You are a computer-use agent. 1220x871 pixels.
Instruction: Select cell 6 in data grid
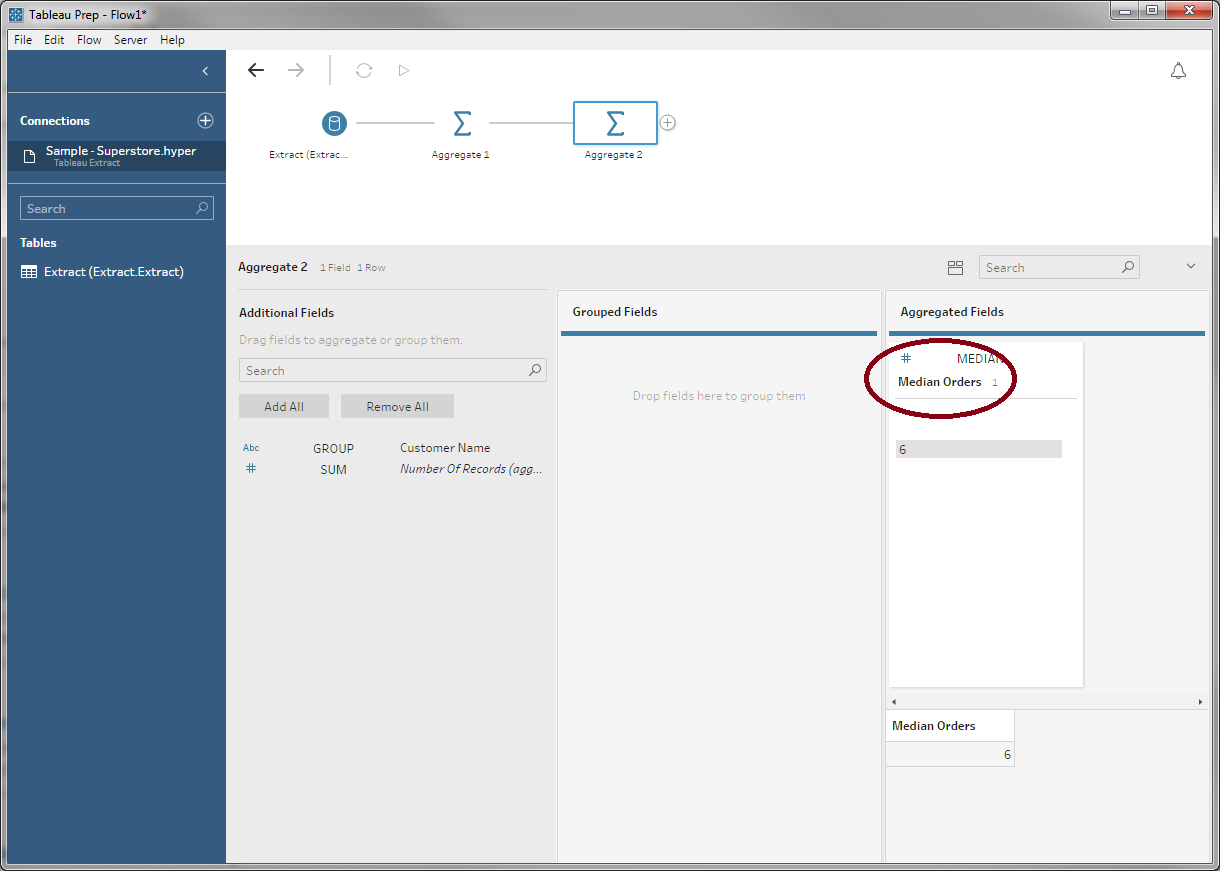click(950, 755)
